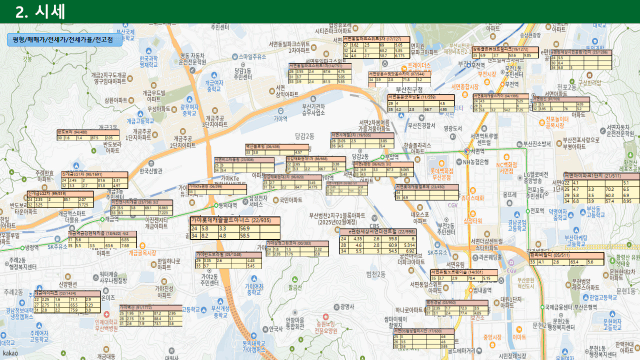Click the 전포역 subway station marker

[x=528, y=211]
